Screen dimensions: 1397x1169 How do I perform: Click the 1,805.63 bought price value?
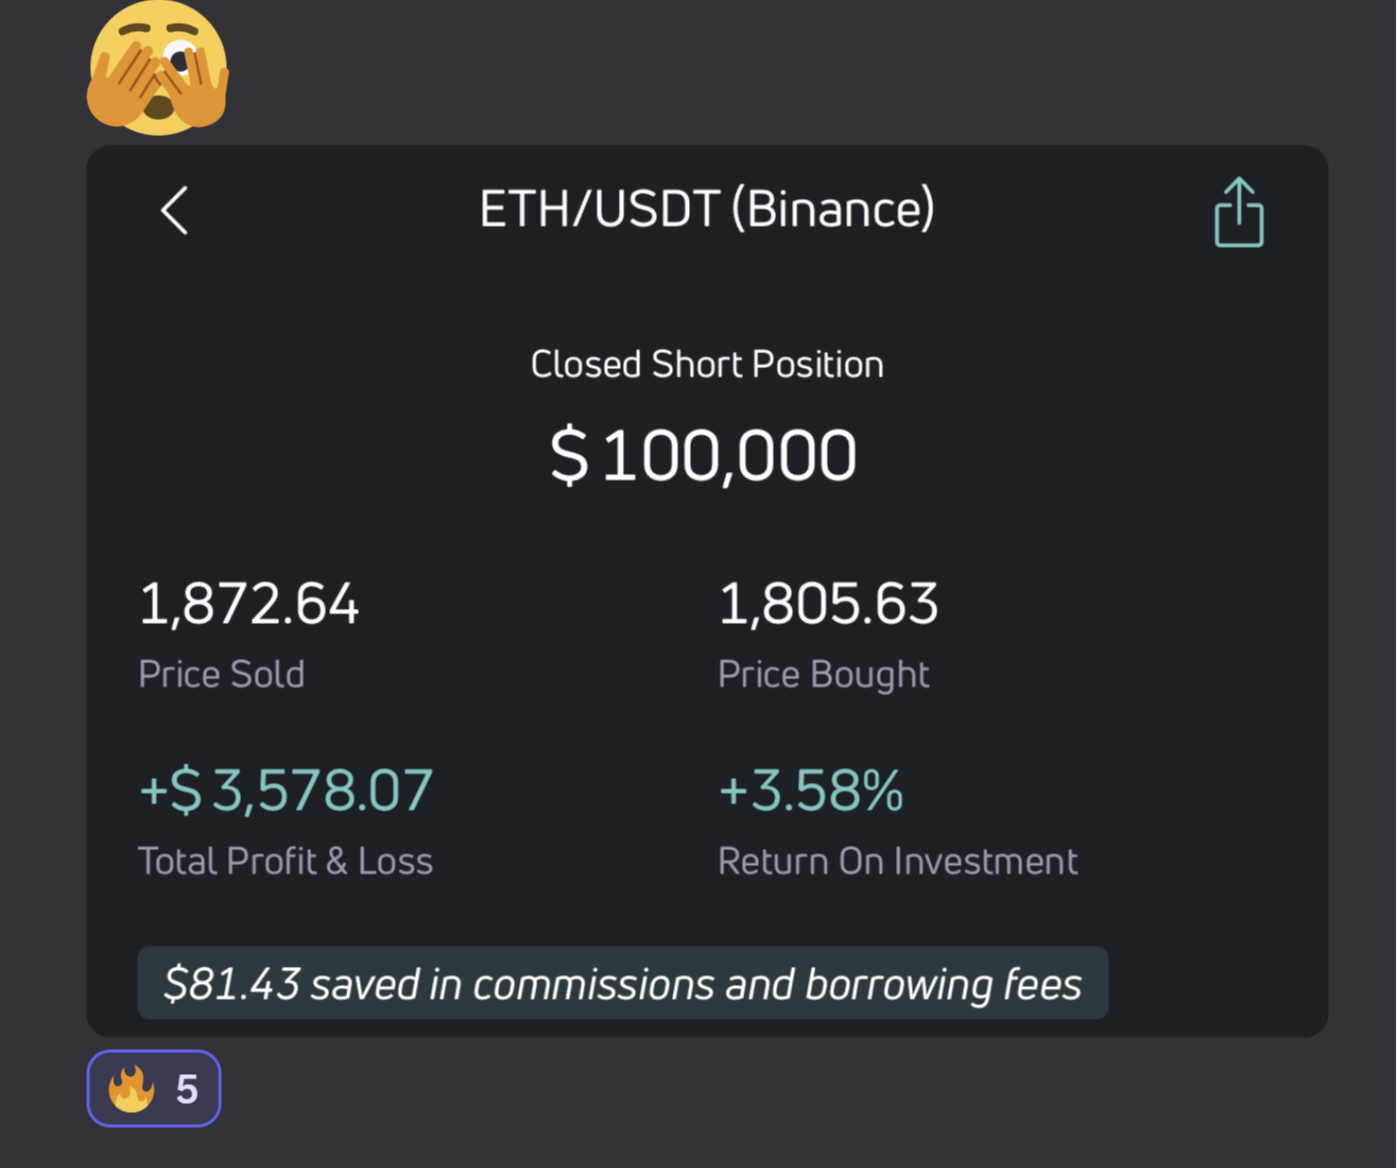[829, 604]
